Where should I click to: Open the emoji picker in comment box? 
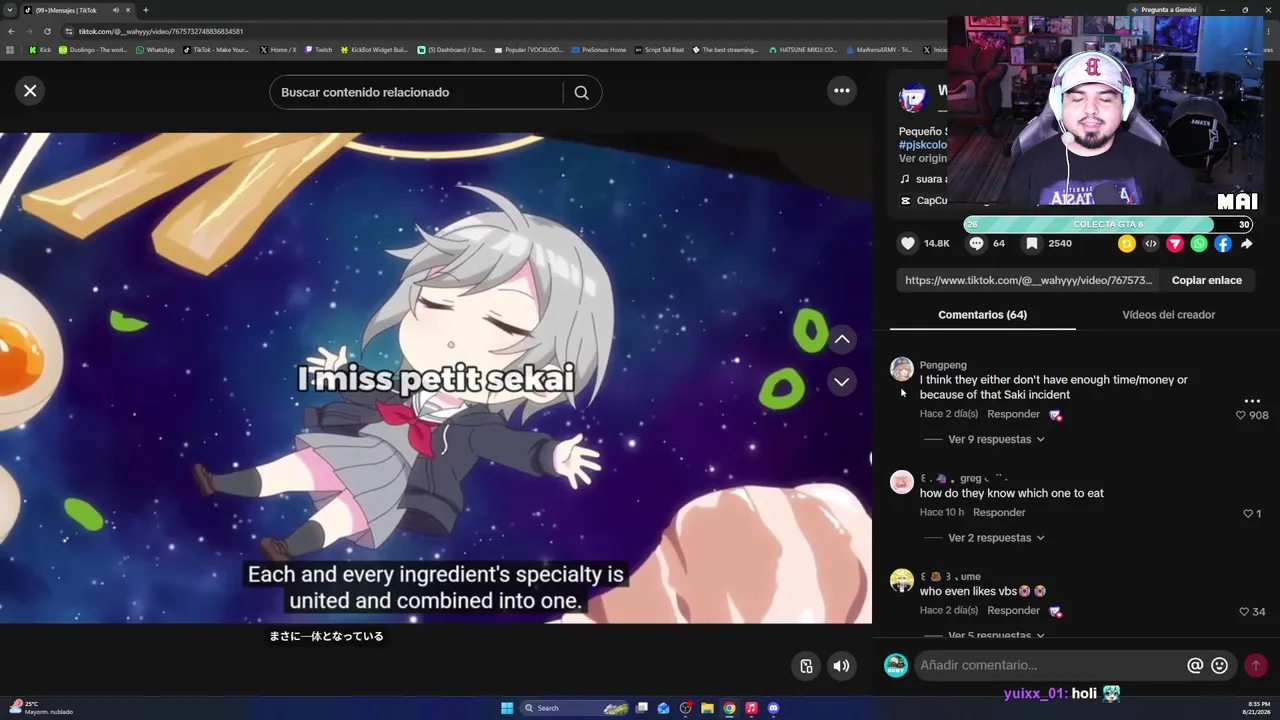click(1219, 665)
